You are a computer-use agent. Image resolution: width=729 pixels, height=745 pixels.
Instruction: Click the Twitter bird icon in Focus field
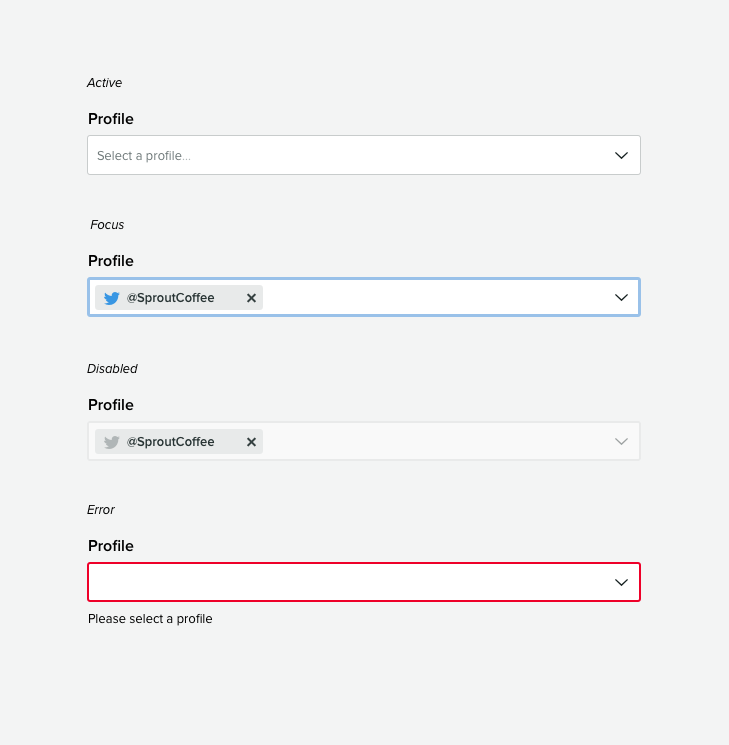[112, 298]
